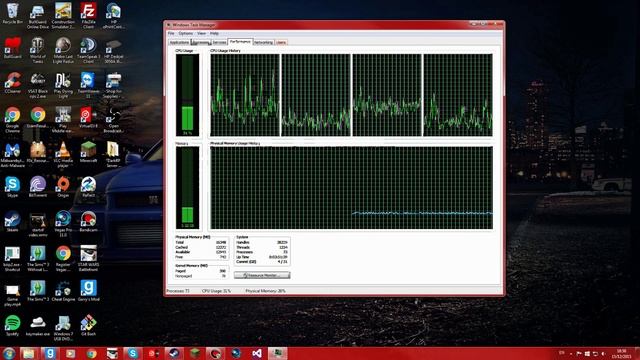Screen dimensions: 640x360
Task: Select the Minecraft desktop icon
Action: (x=88, y=152)
